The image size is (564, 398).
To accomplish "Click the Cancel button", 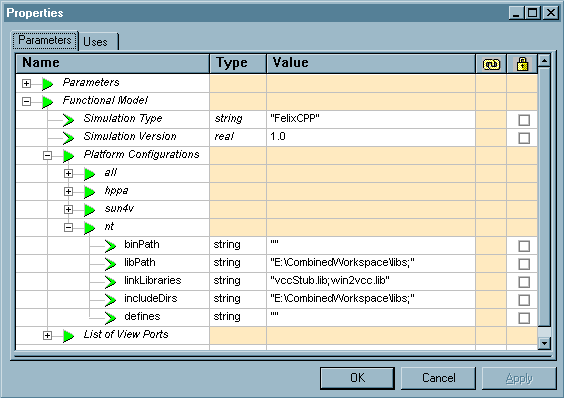I will (438, 378).
